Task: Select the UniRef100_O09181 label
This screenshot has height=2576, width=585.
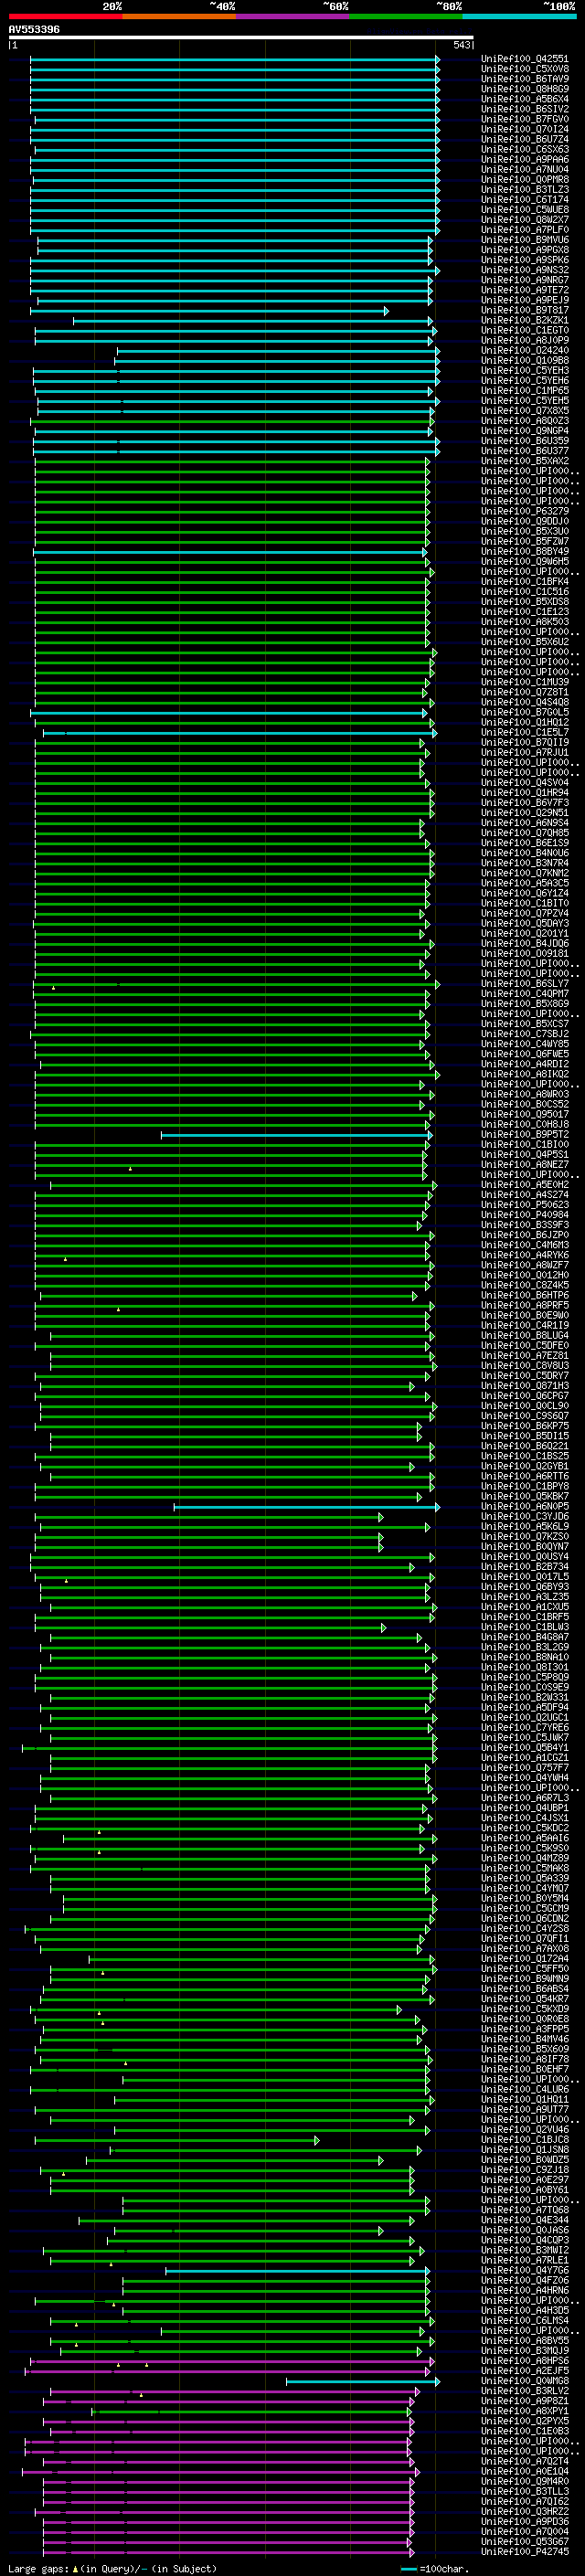Action: click(x=524, y=954)
